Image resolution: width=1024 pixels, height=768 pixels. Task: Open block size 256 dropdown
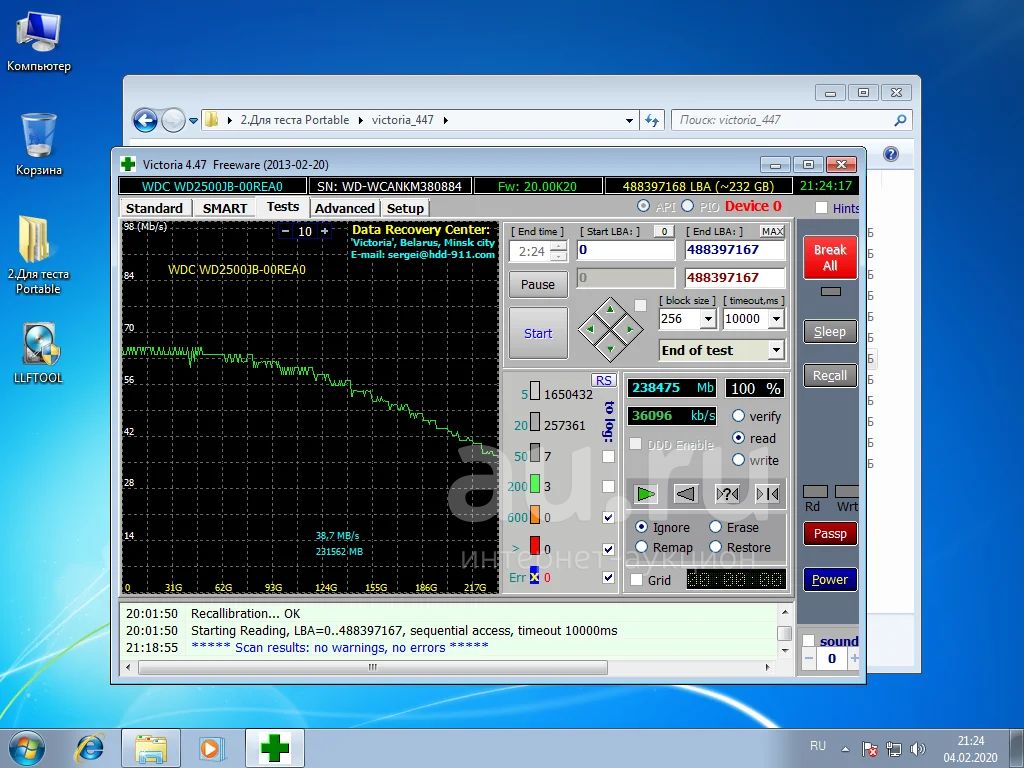coord(709,319)
